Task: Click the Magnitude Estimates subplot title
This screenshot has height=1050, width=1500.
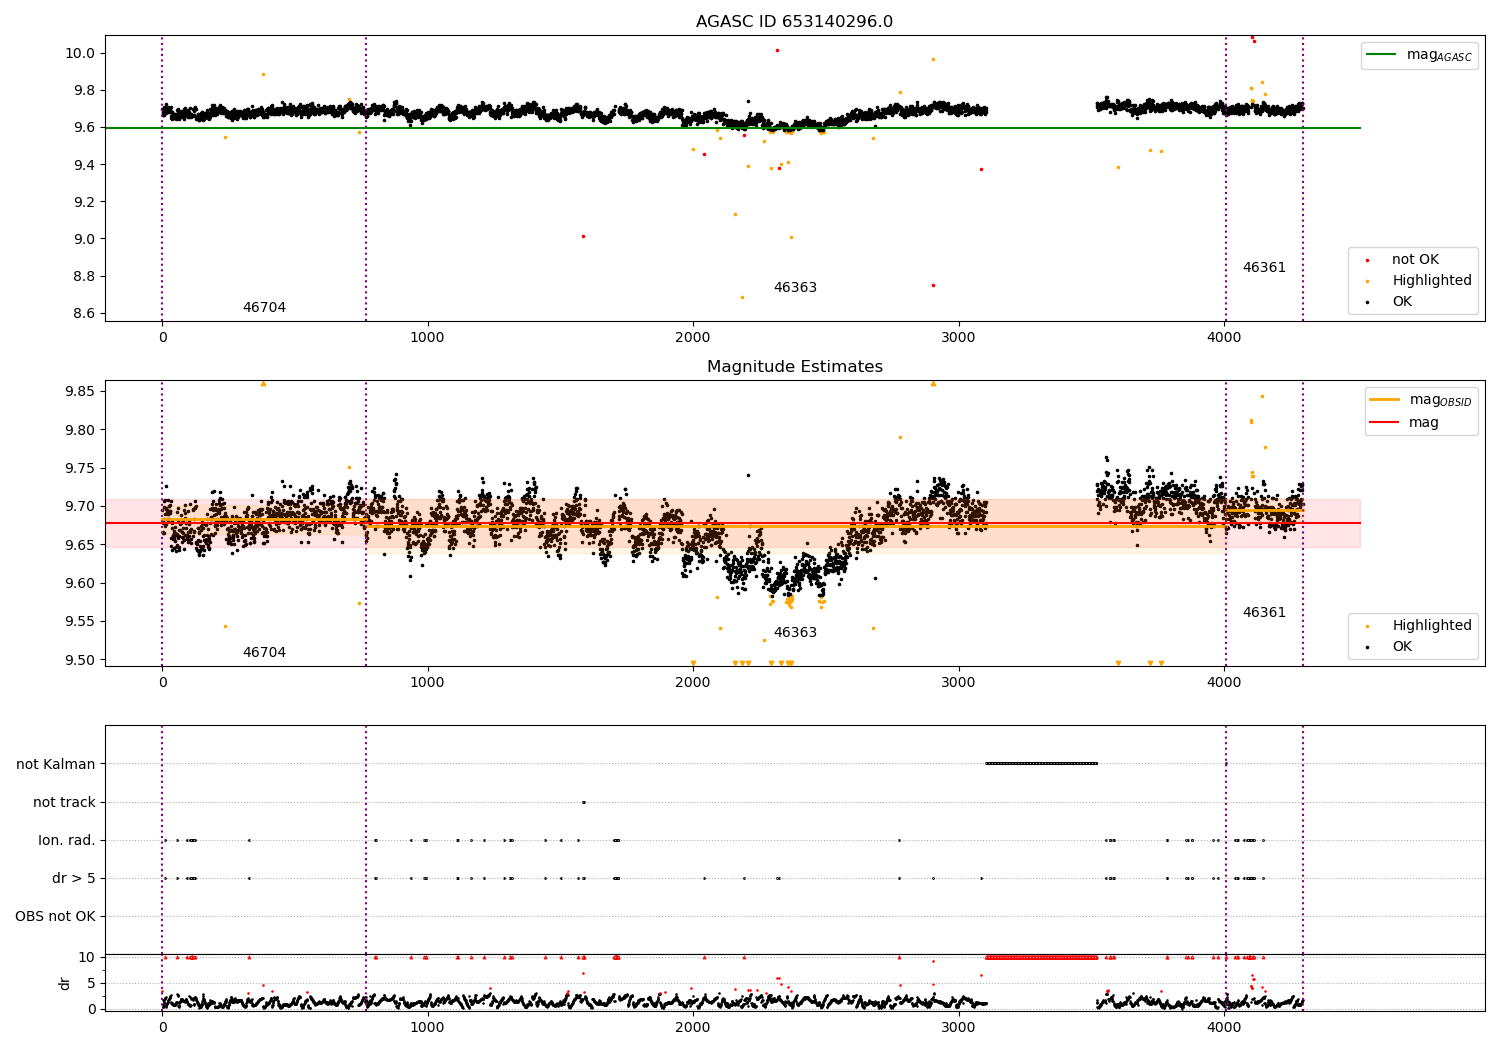Action: [x=794, y=367]
